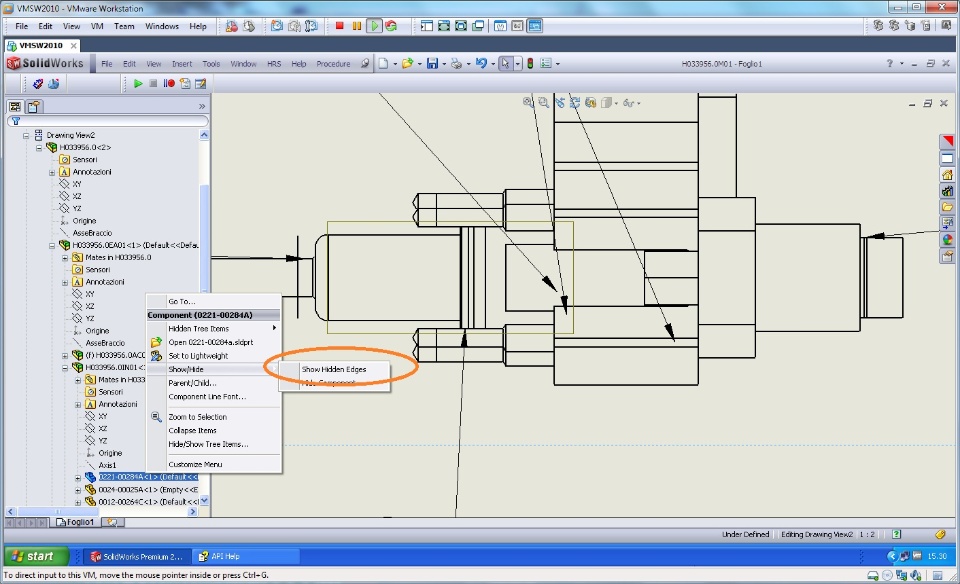Viewport: 960px width, 584px height.
Task: Open the SolidWorks Insert menu
Action: [182, 64]
